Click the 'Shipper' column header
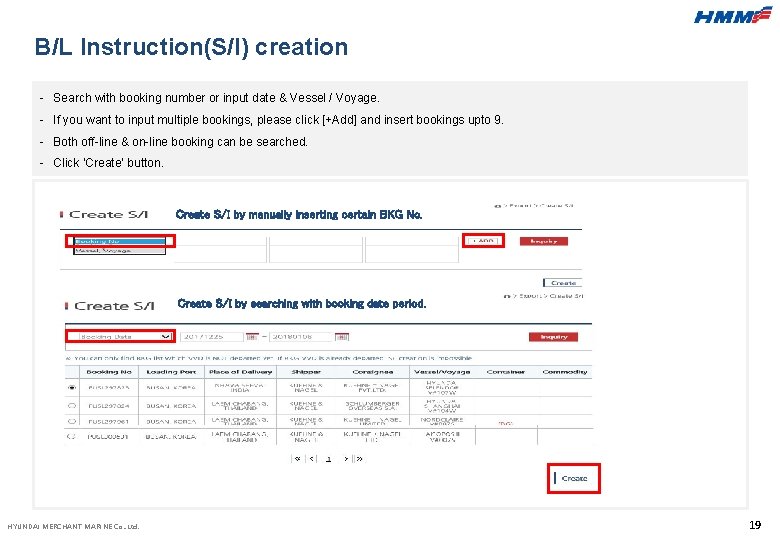Viewport: 780px width, 540px height. [x=306, y=371]
